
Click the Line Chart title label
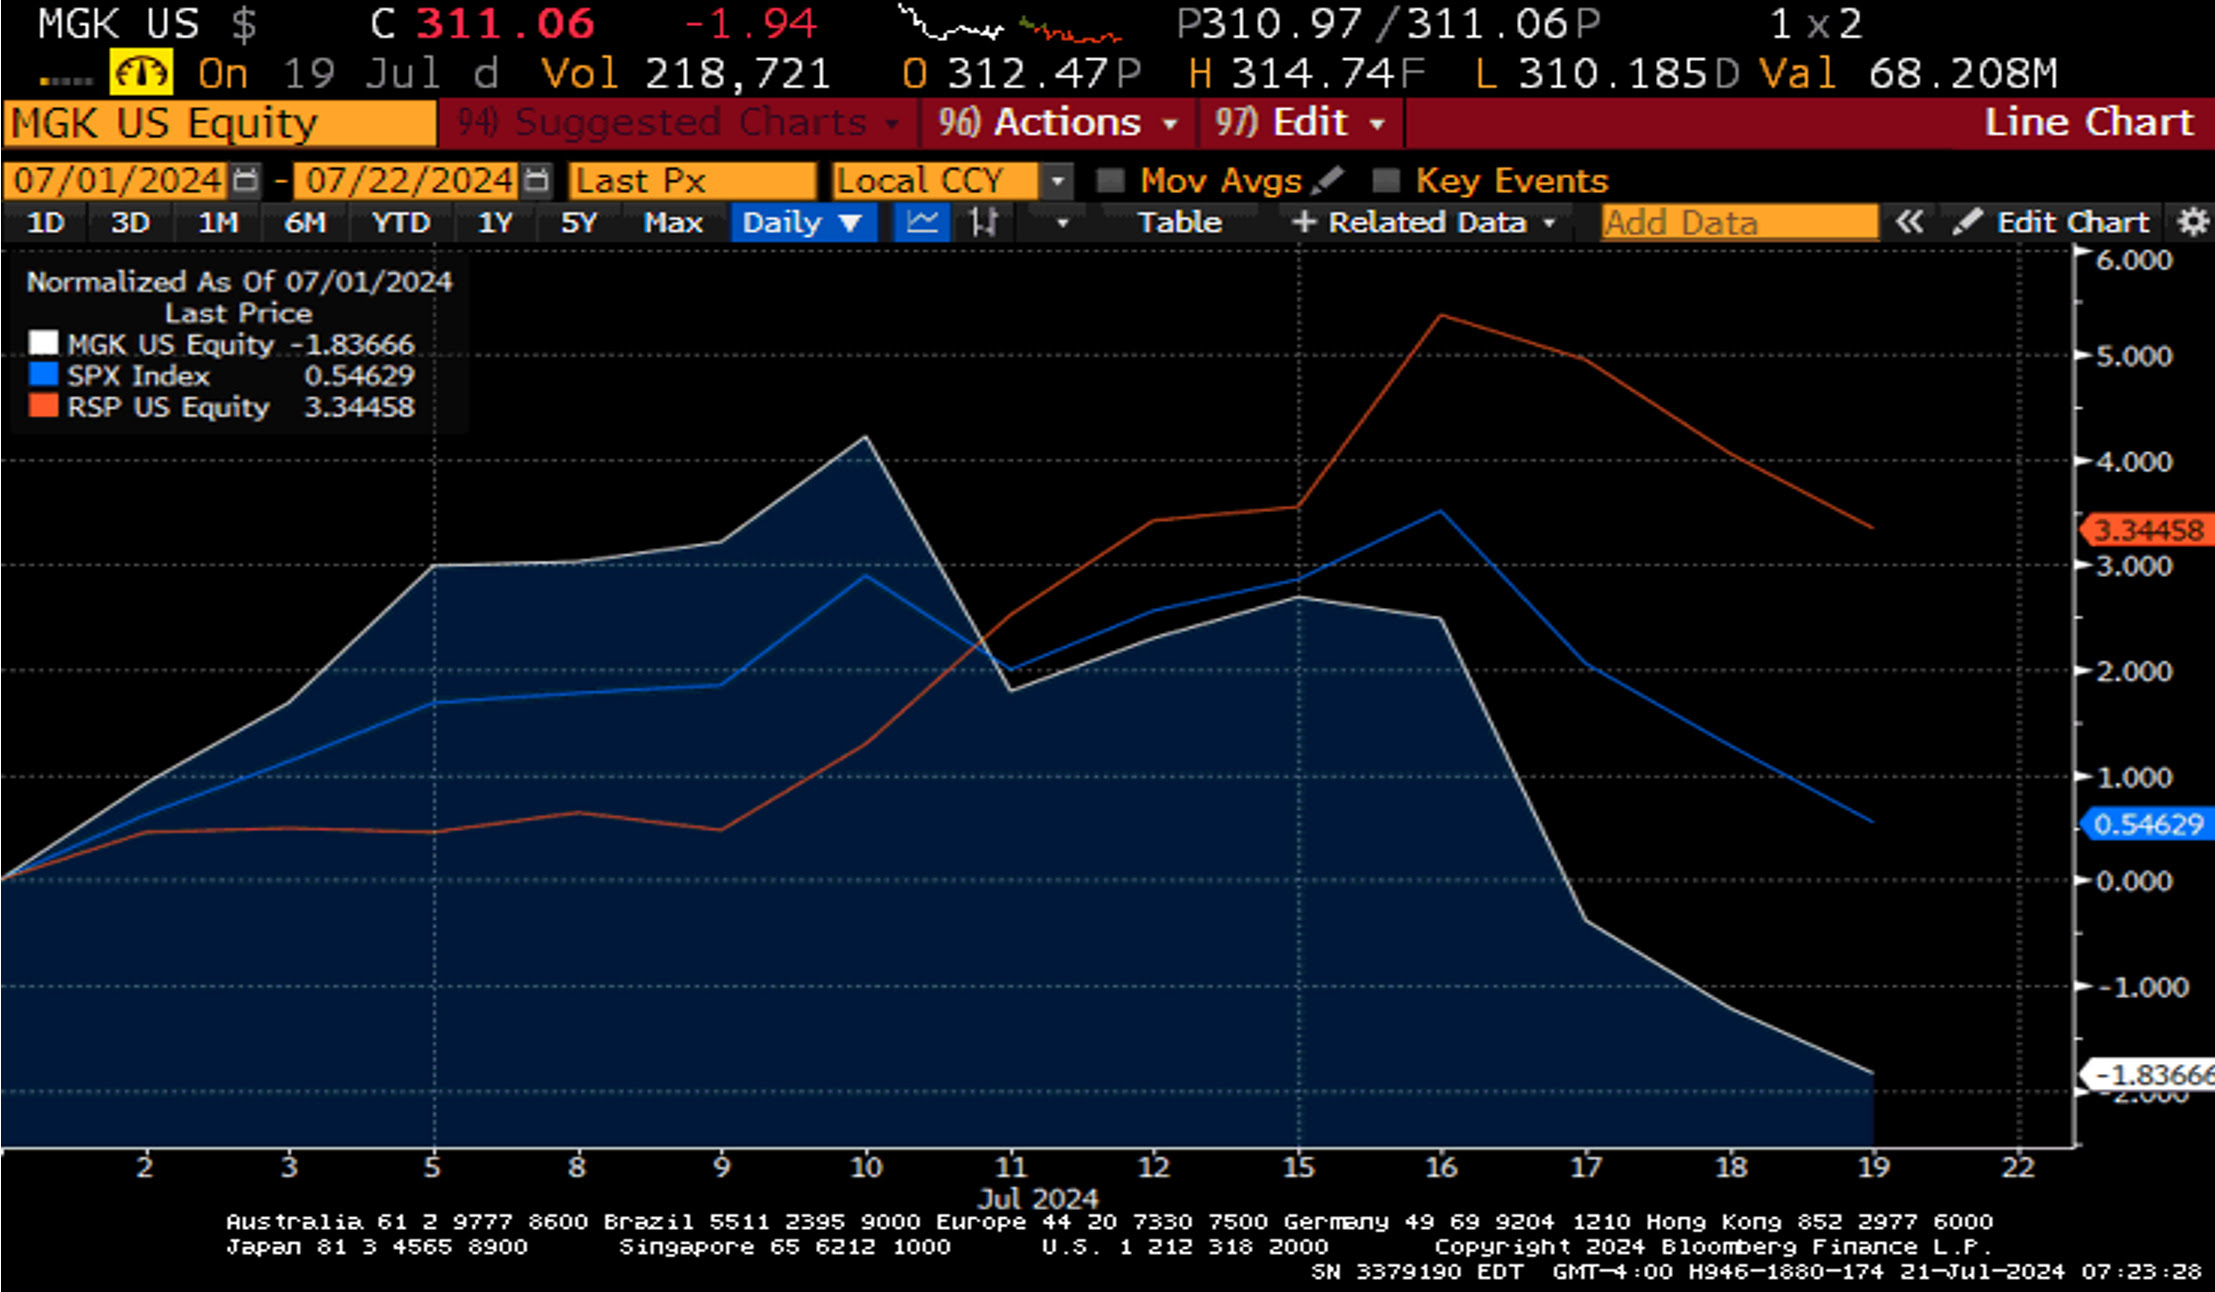pos(2088,123)
